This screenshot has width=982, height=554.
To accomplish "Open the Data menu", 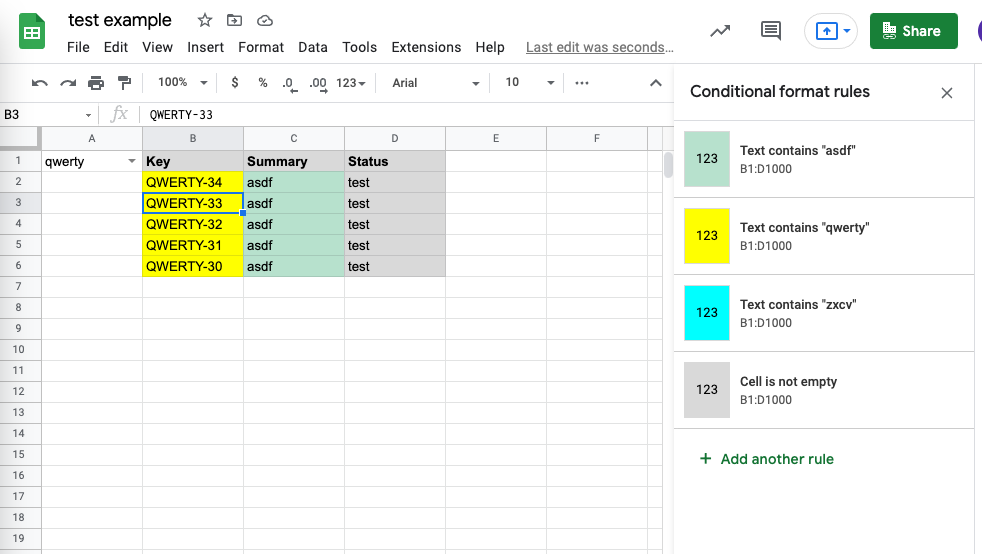I will (x=313, y=47).
